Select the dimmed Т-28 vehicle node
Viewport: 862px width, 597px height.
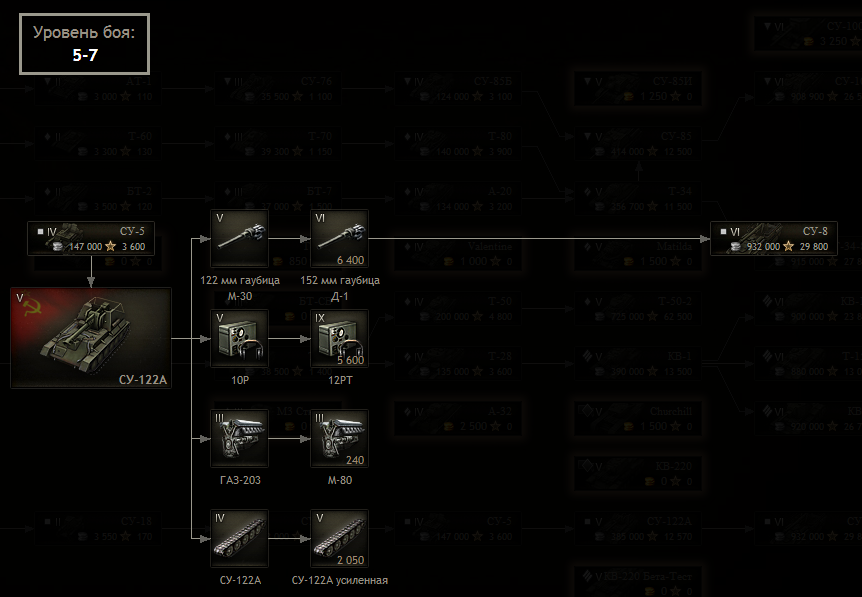(458, 363)
